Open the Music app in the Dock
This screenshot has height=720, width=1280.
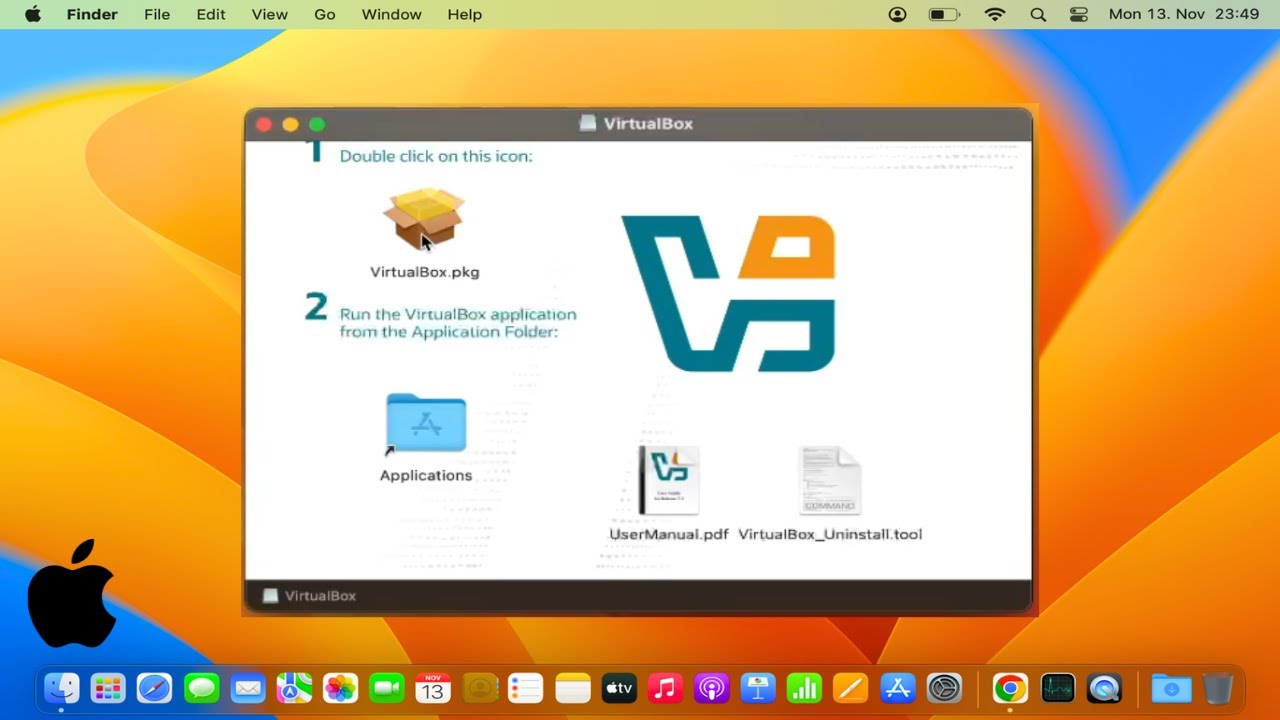coord(665,689)
